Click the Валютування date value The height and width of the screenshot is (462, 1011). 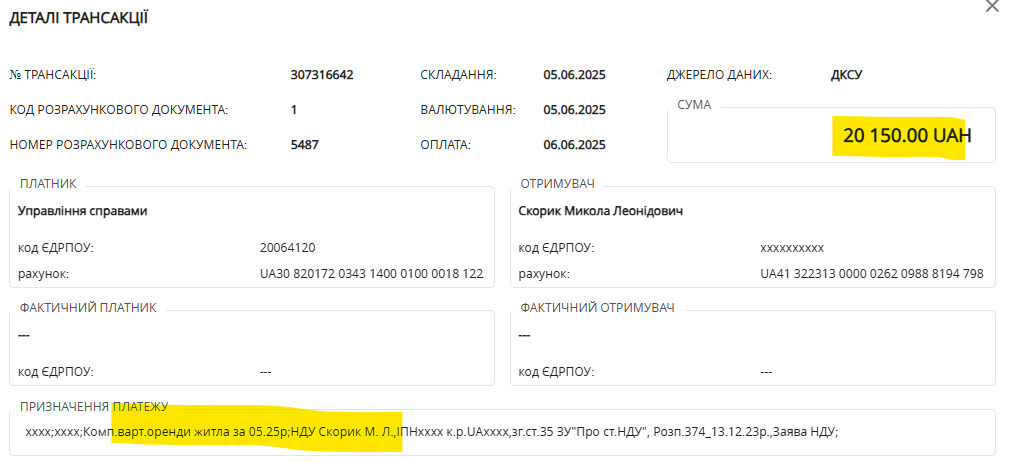tap(574, 110)
